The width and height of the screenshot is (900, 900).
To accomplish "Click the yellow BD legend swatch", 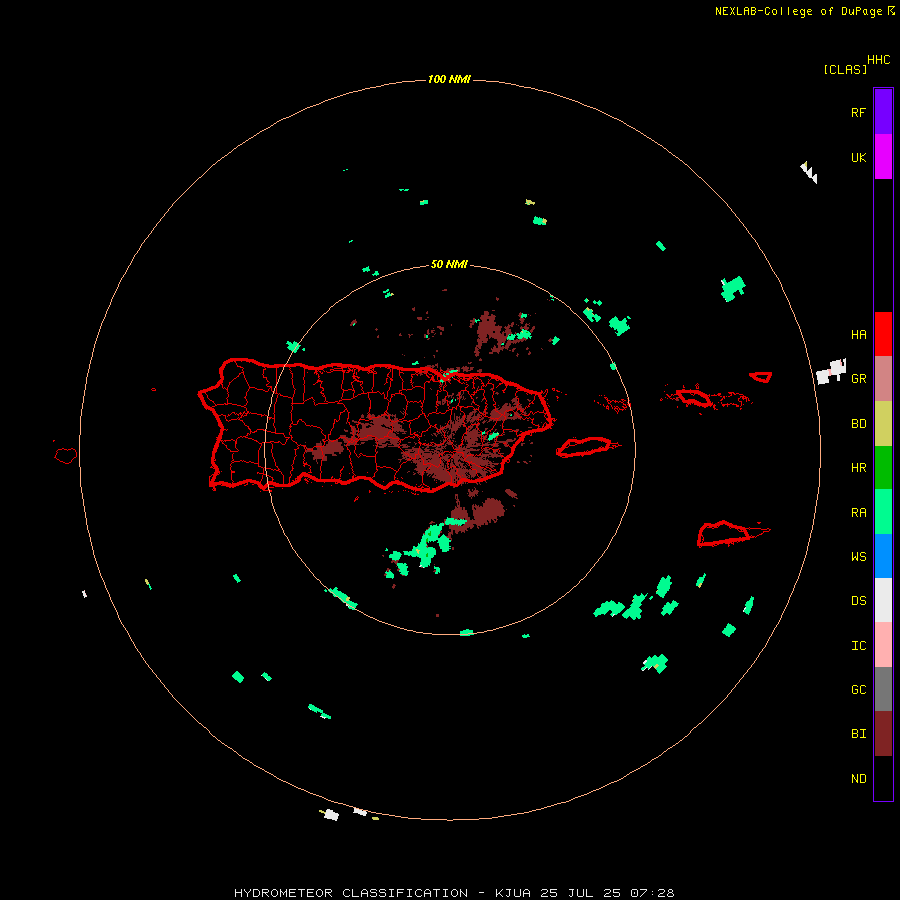I will click(x=883, y=424).
